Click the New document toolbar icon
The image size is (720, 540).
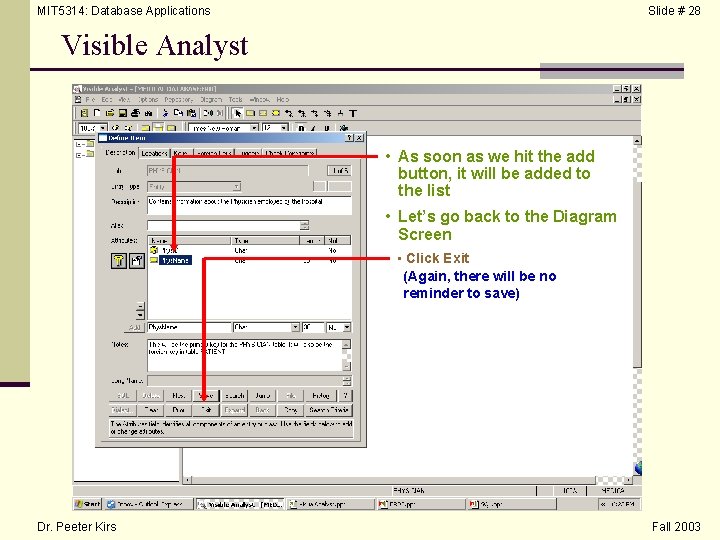click(97, 113)
